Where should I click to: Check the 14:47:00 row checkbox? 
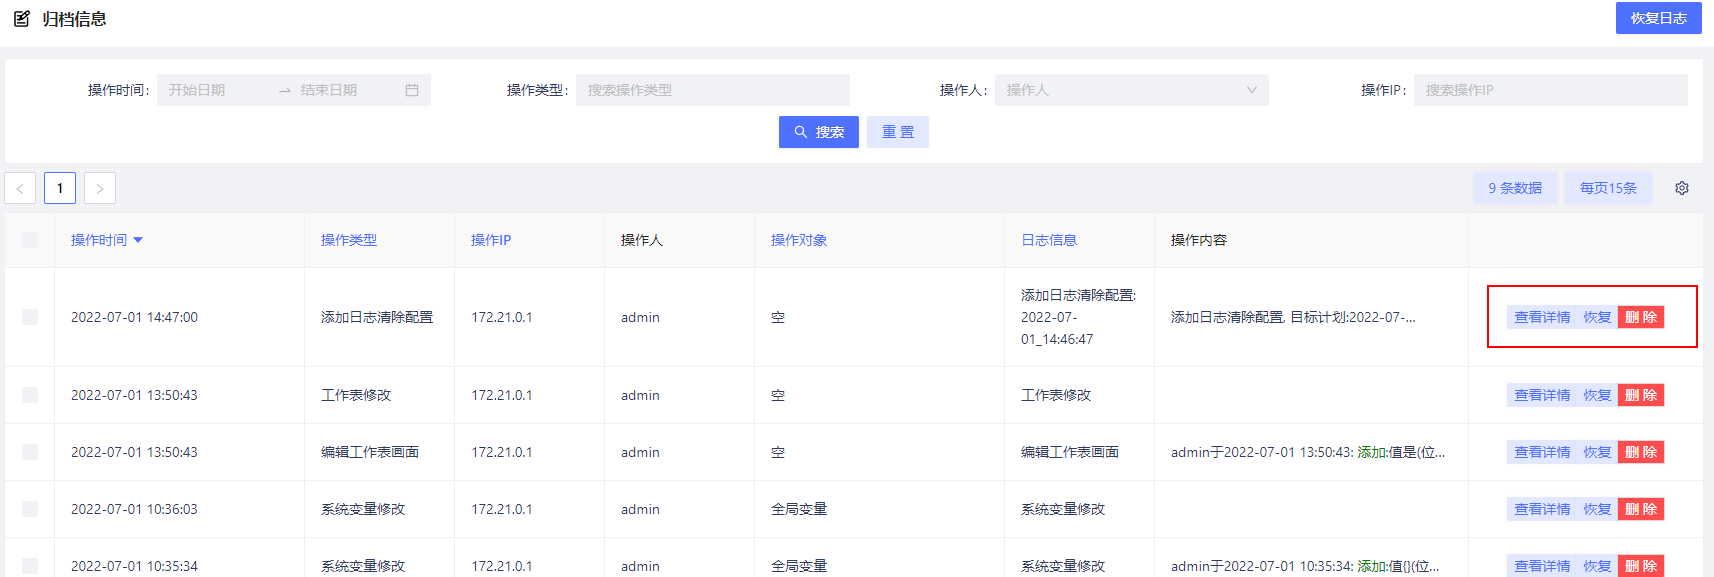coord(30,317)
